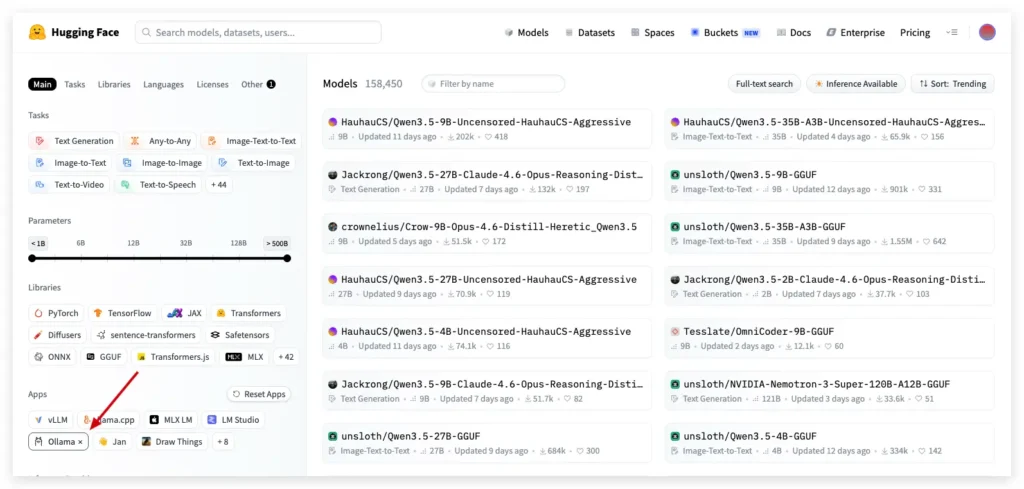The image size is (1024, 489).
Task: Focus the search models, datasets, users field
Action: point(259,32)
